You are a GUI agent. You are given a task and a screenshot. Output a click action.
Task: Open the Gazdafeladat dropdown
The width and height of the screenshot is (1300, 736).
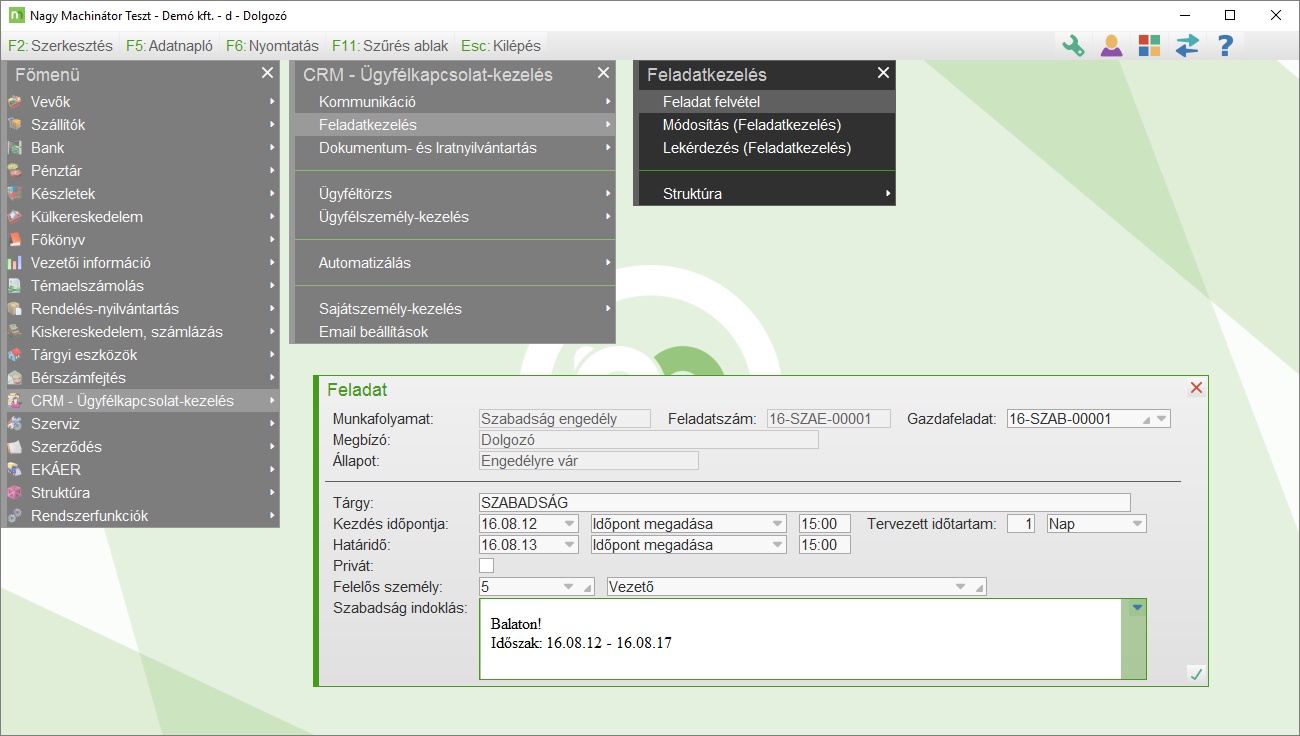tap(1161, 419)
